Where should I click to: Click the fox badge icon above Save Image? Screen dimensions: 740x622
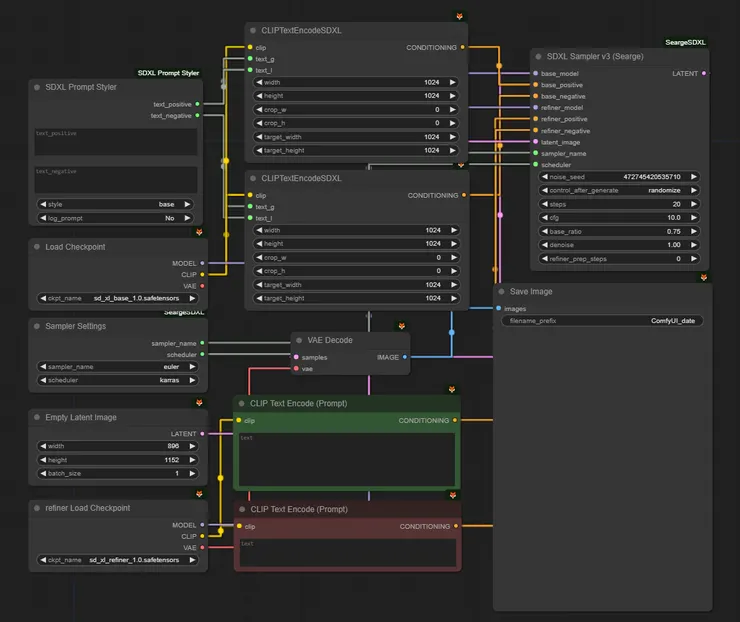704,277
